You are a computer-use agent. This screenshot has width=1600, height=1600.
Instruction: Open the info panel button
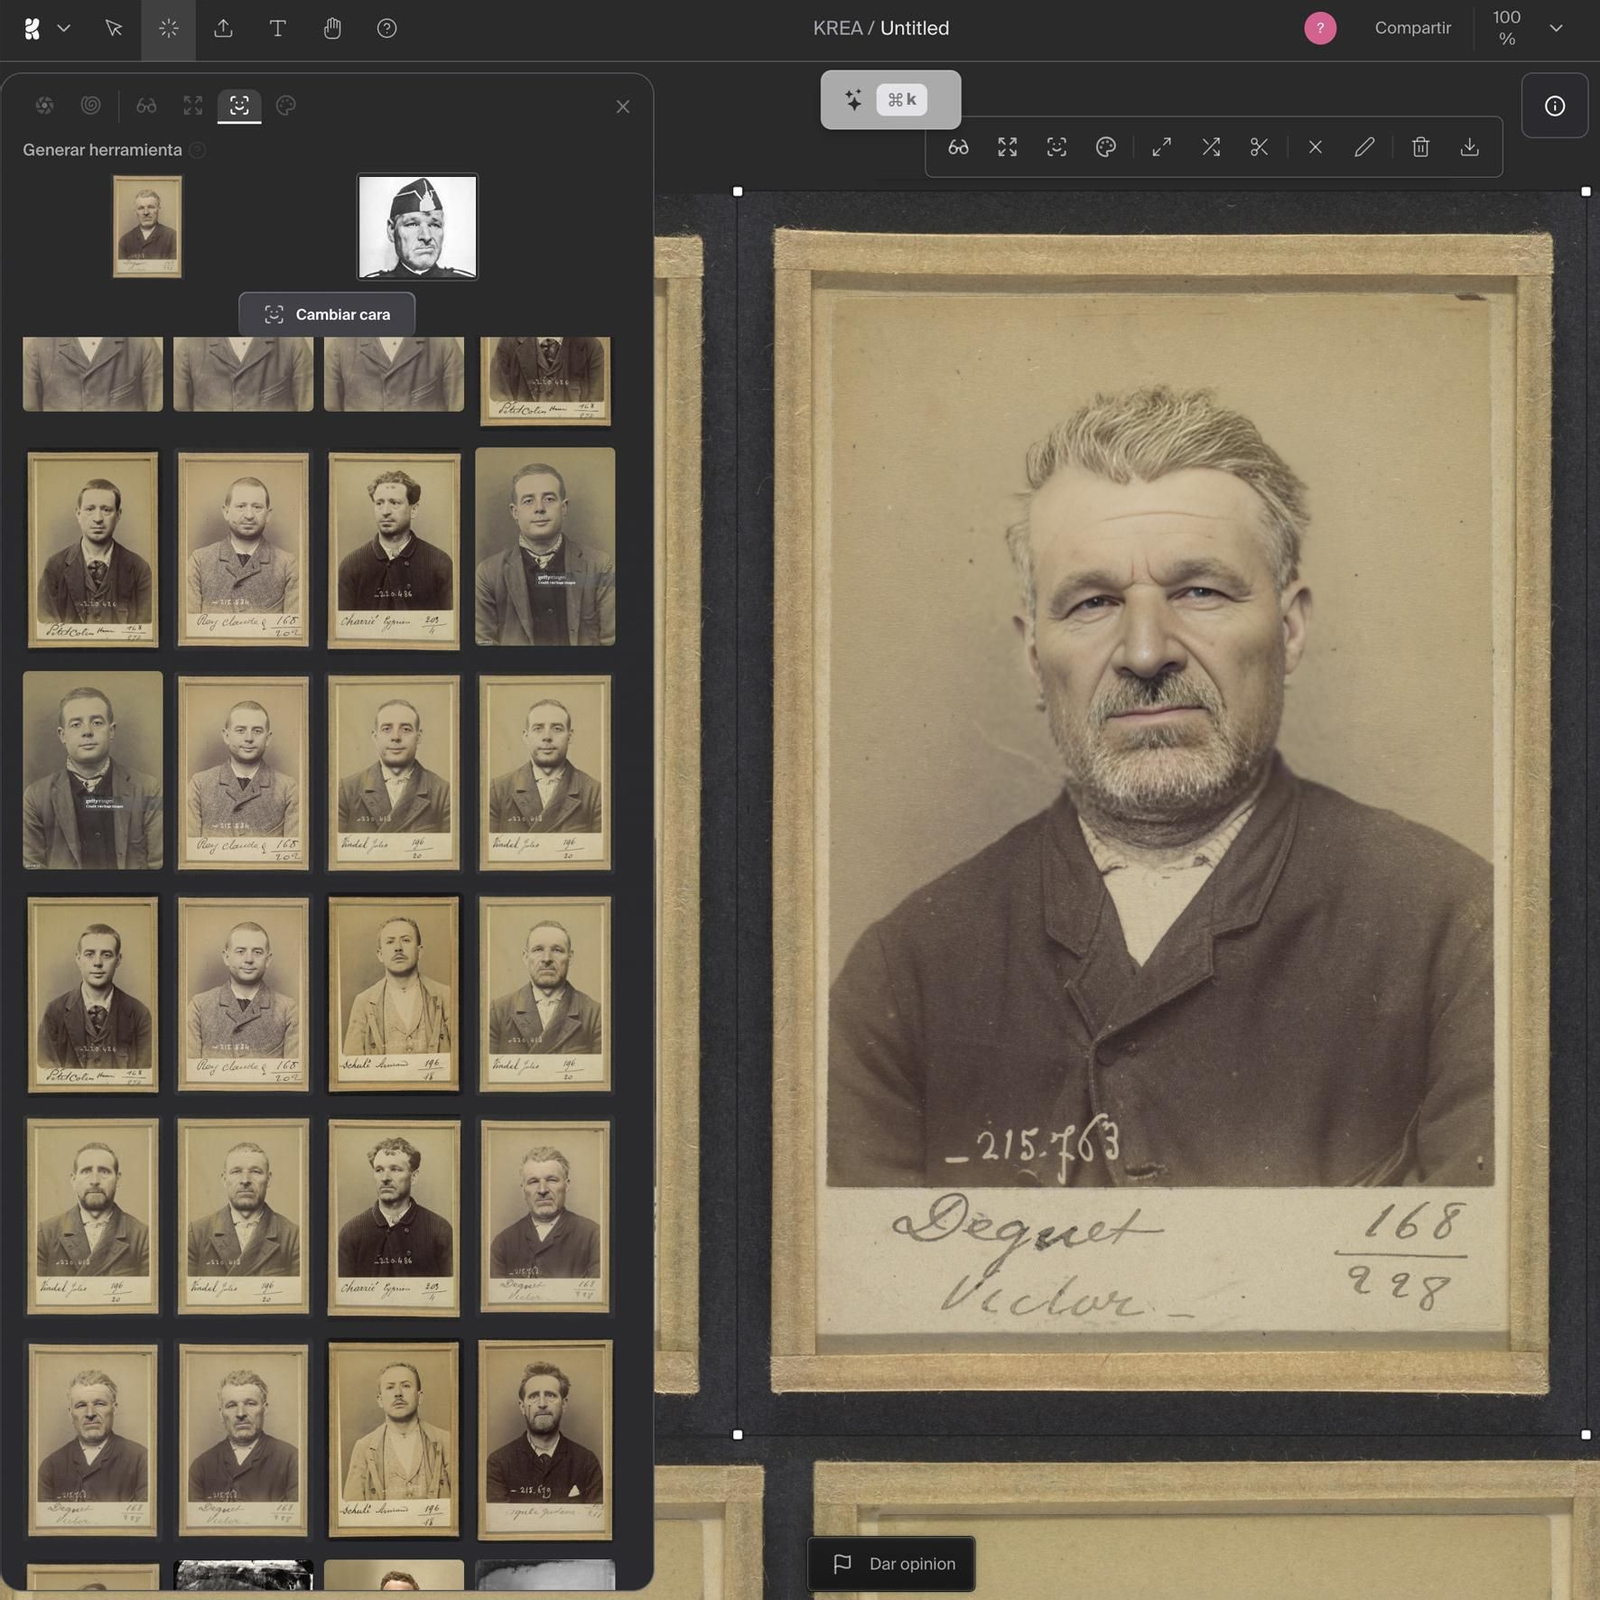(x=1554, y=106)
